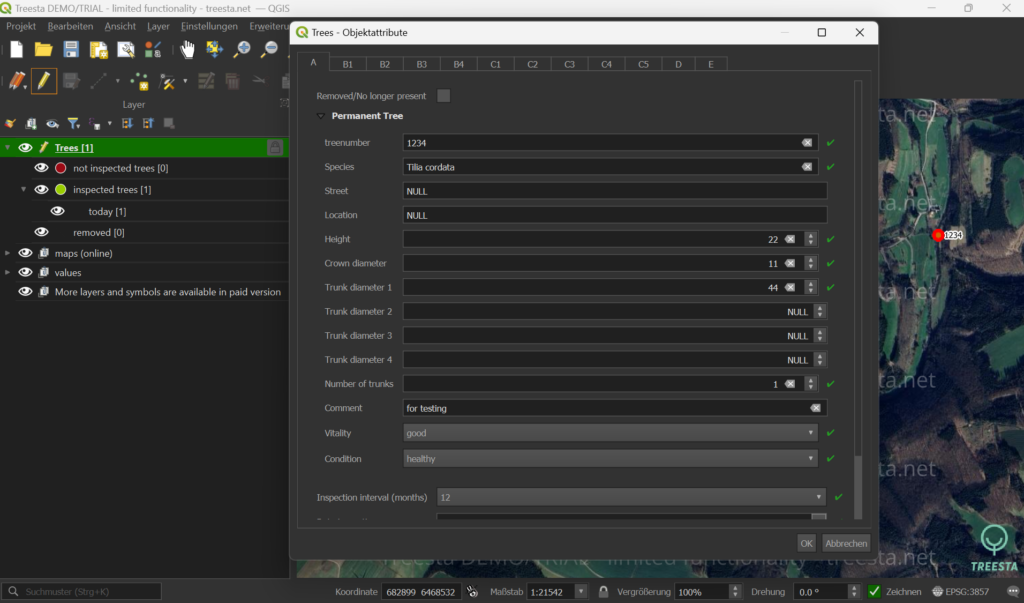Viewport: 1024px width, 603px height.
Task: Open the Style Manager icon in toolbar
Action: point(153,49)
